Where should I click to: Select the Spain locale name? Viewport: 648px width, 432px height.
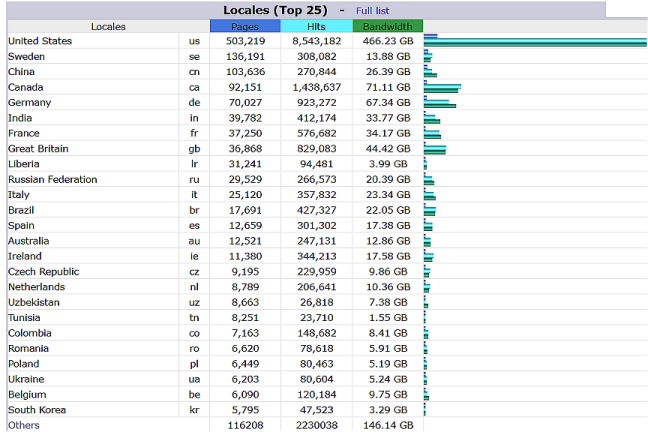coord(21,225)
